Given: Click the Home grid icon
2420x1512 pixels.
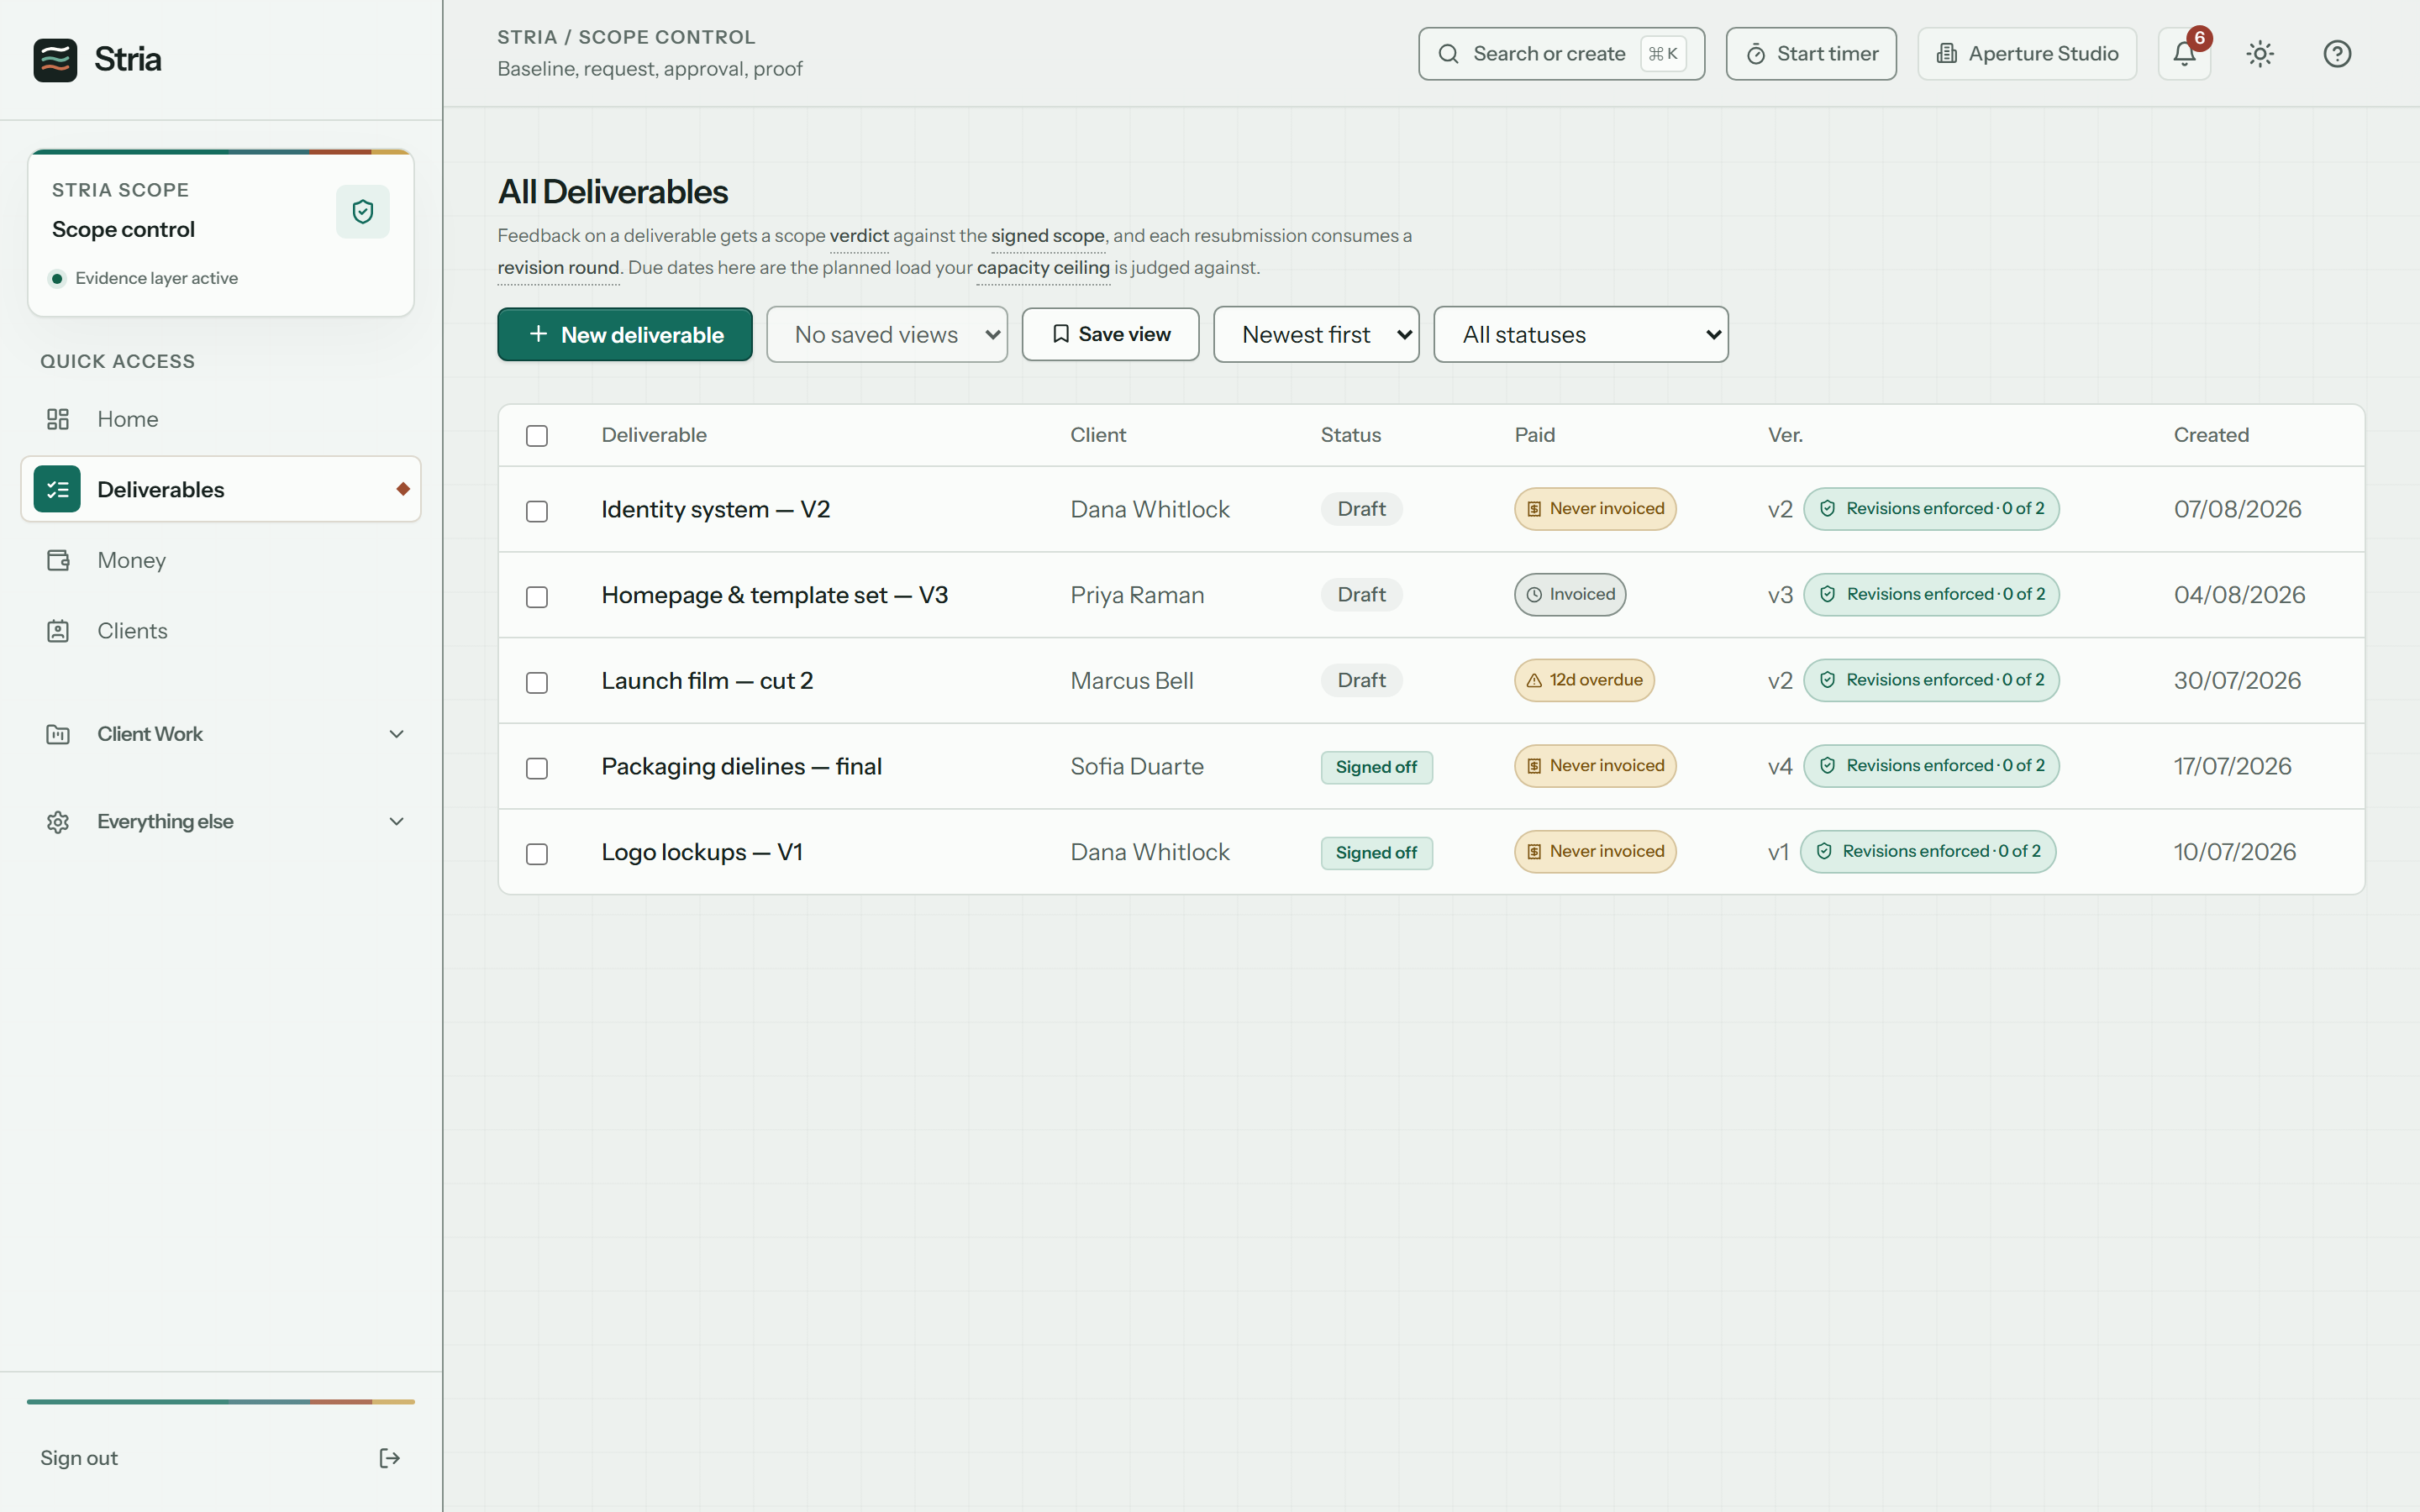Looking at the screenshot, I should (x=58, y=419).
